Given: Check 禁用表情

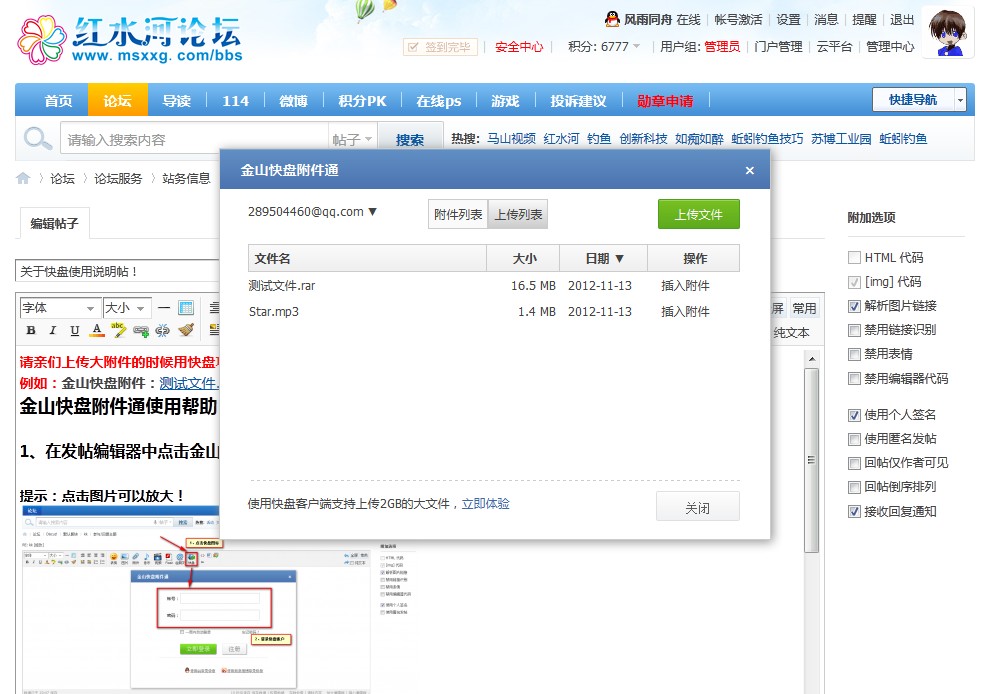Looking at the screenshot, I should (855, 354).
